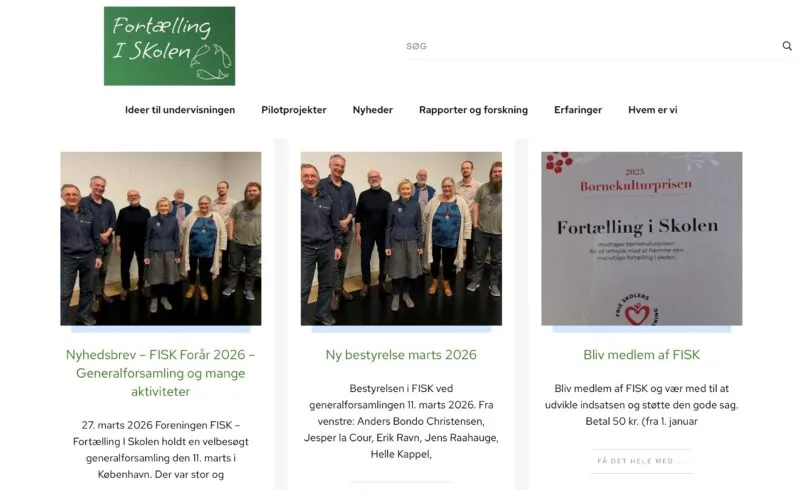The image size is (811, 490).
Task: Open the Ny bestyrelse marts 2026 title
Action: pos(401,355)
